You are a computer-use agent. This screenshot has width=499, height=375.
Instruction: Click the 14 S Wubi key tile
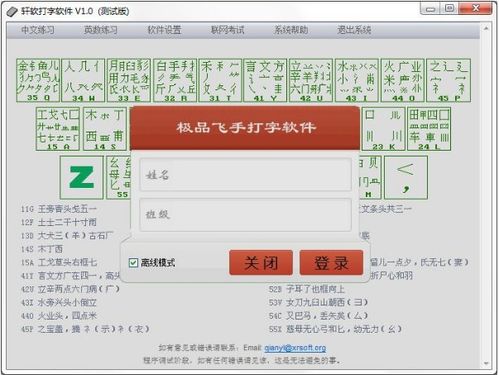[105, 129]
